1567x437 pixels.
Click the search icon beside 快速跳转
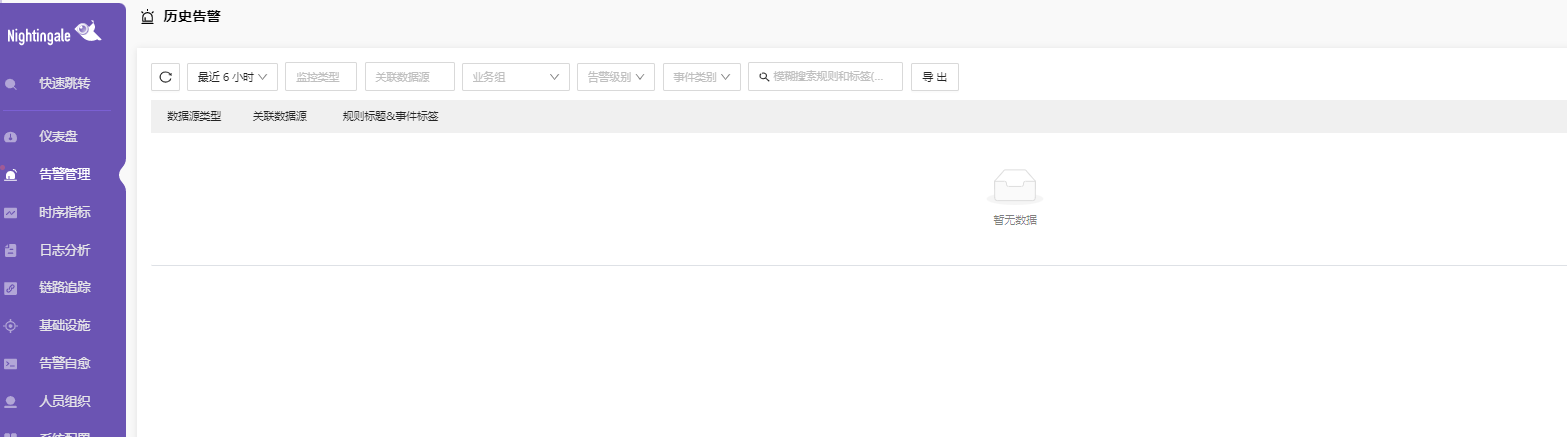(x=11, y=84)
